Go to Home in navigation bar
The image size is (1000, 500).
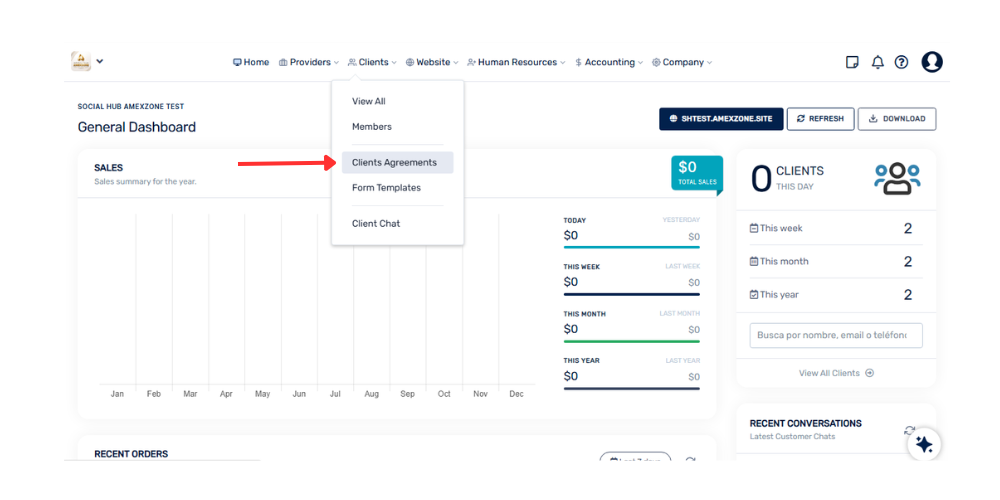251,62
